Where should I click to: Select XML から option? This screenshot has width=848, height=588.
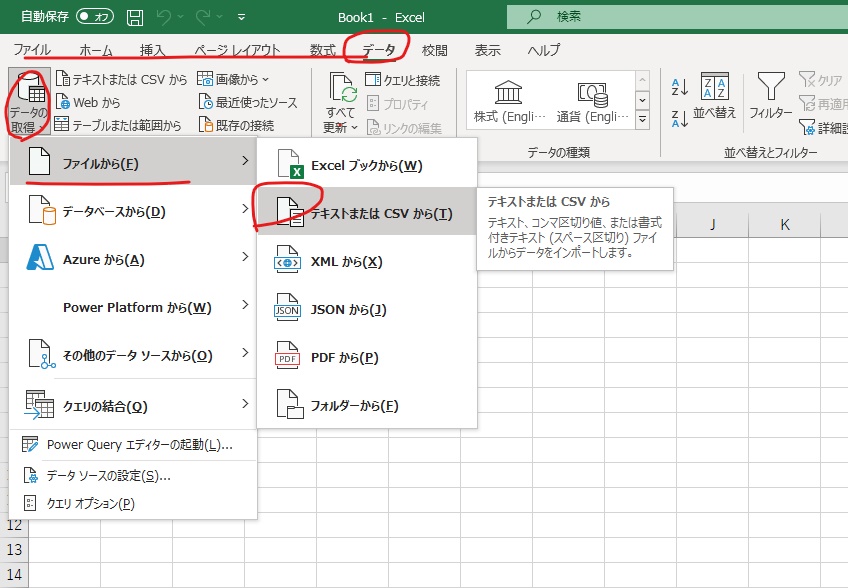[367, 261]
